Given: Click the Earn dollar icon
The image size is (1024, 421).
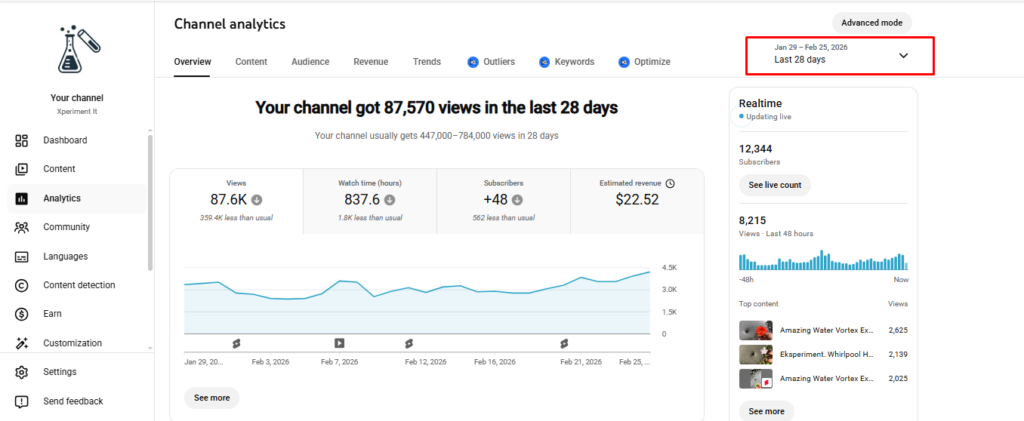Looking at the screenshot, I should tap(21, 314).
